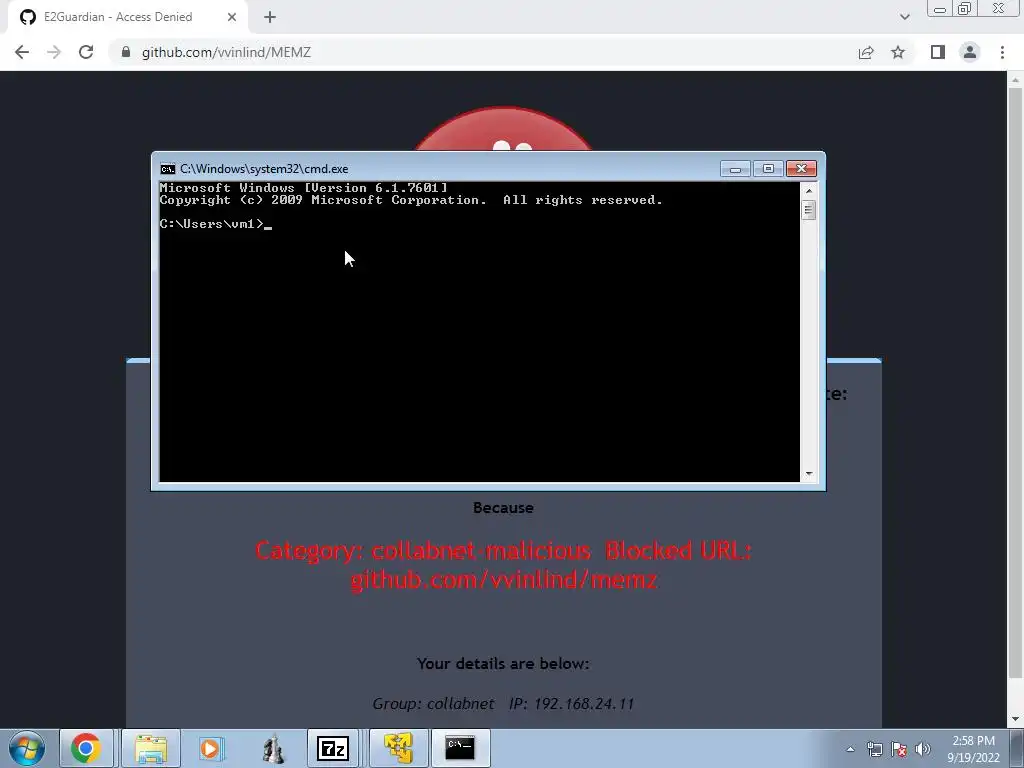
Task: Open Windows Explorer from taskbar
Action: [151, 748]
